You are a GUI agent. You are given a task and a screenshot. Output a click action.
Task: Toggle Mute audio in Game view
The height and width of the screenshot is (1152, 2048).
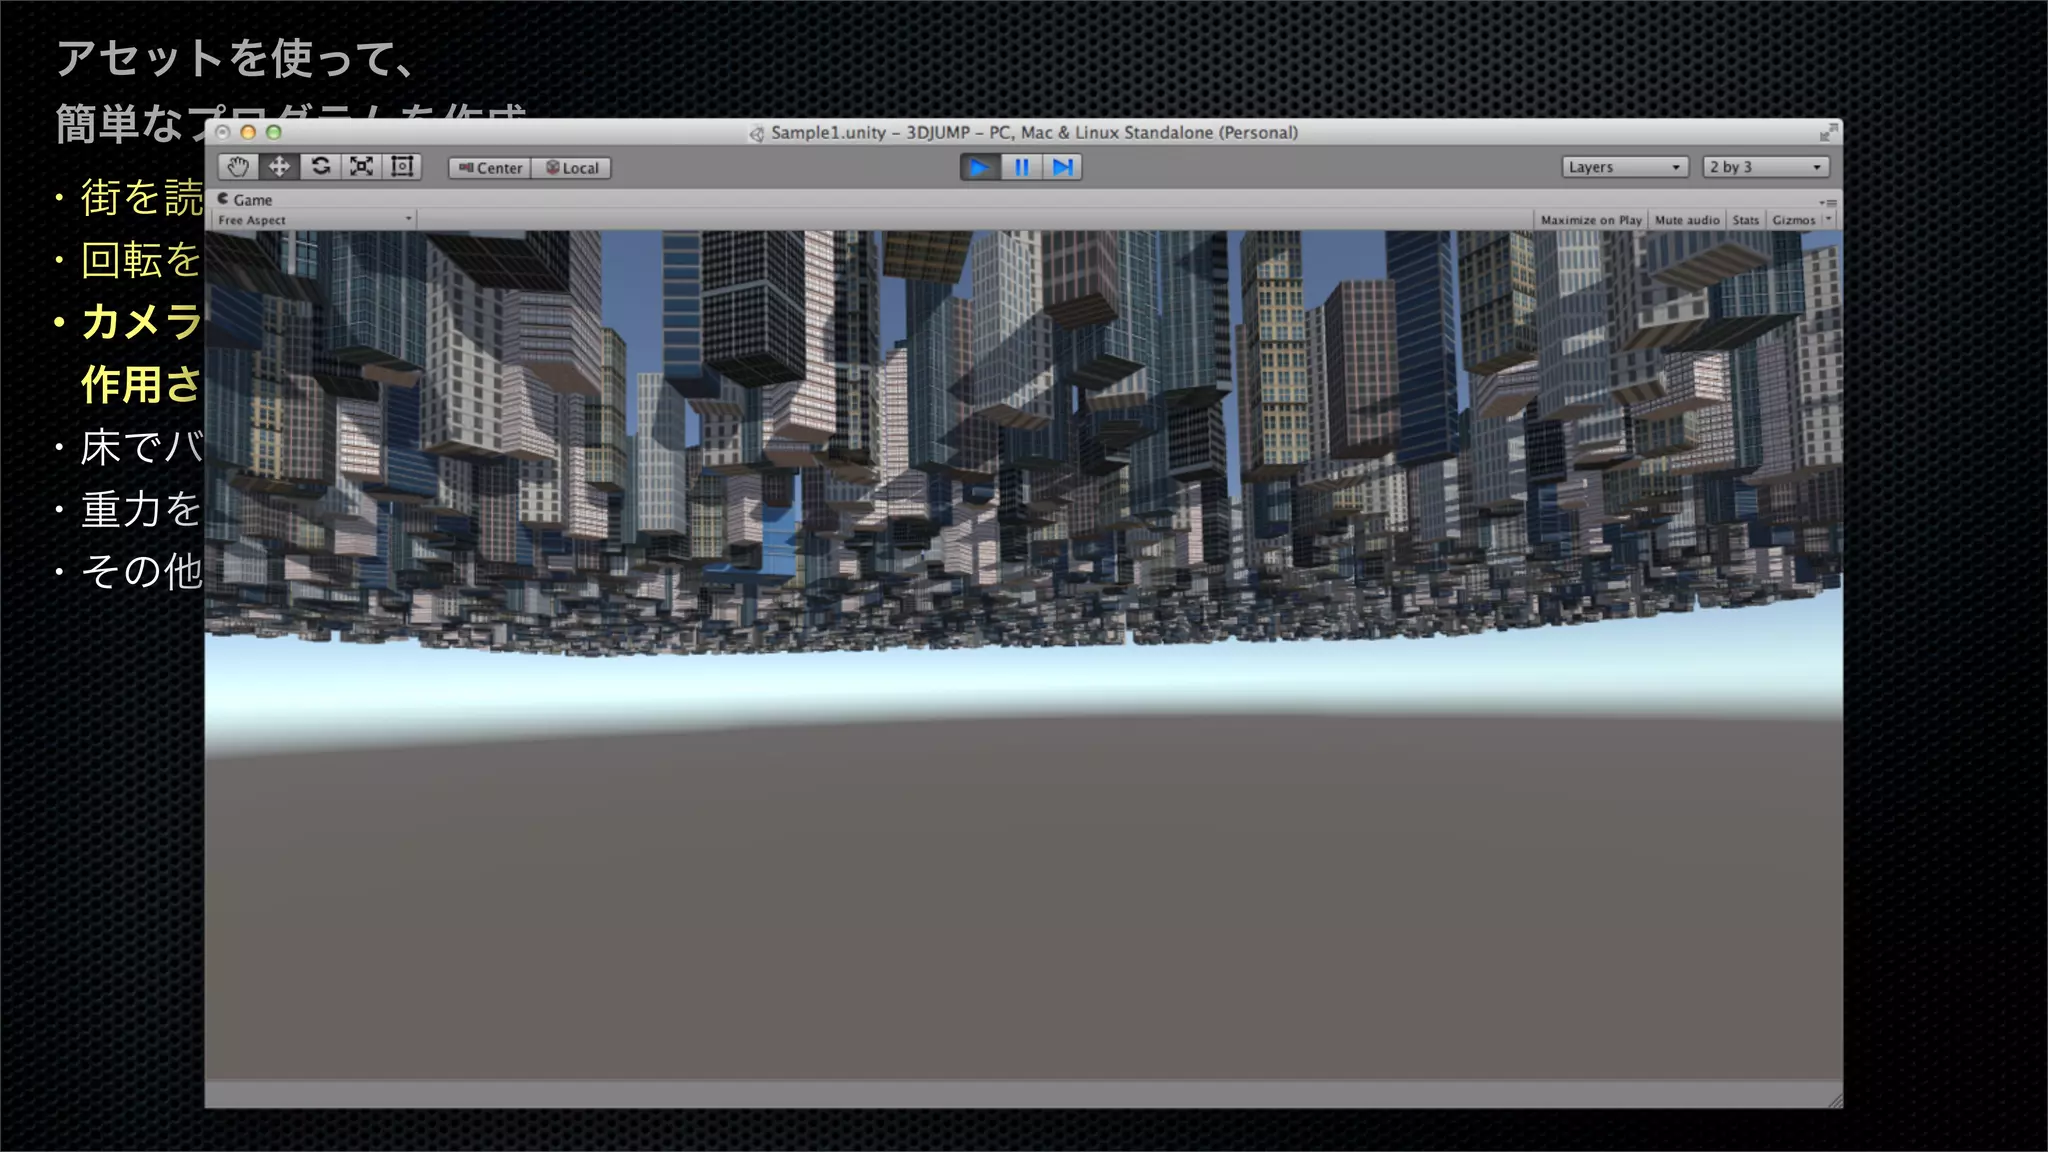(x=1687, y=220)
